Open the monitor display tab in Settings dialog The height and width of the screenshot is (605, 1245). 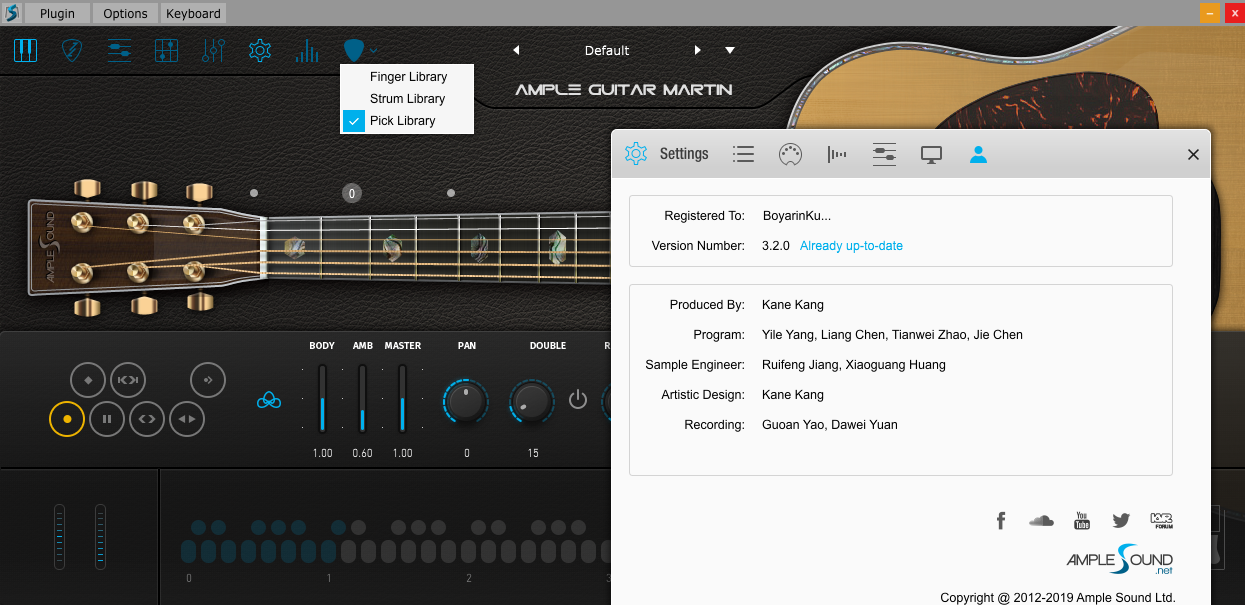[x=932, y=154]
